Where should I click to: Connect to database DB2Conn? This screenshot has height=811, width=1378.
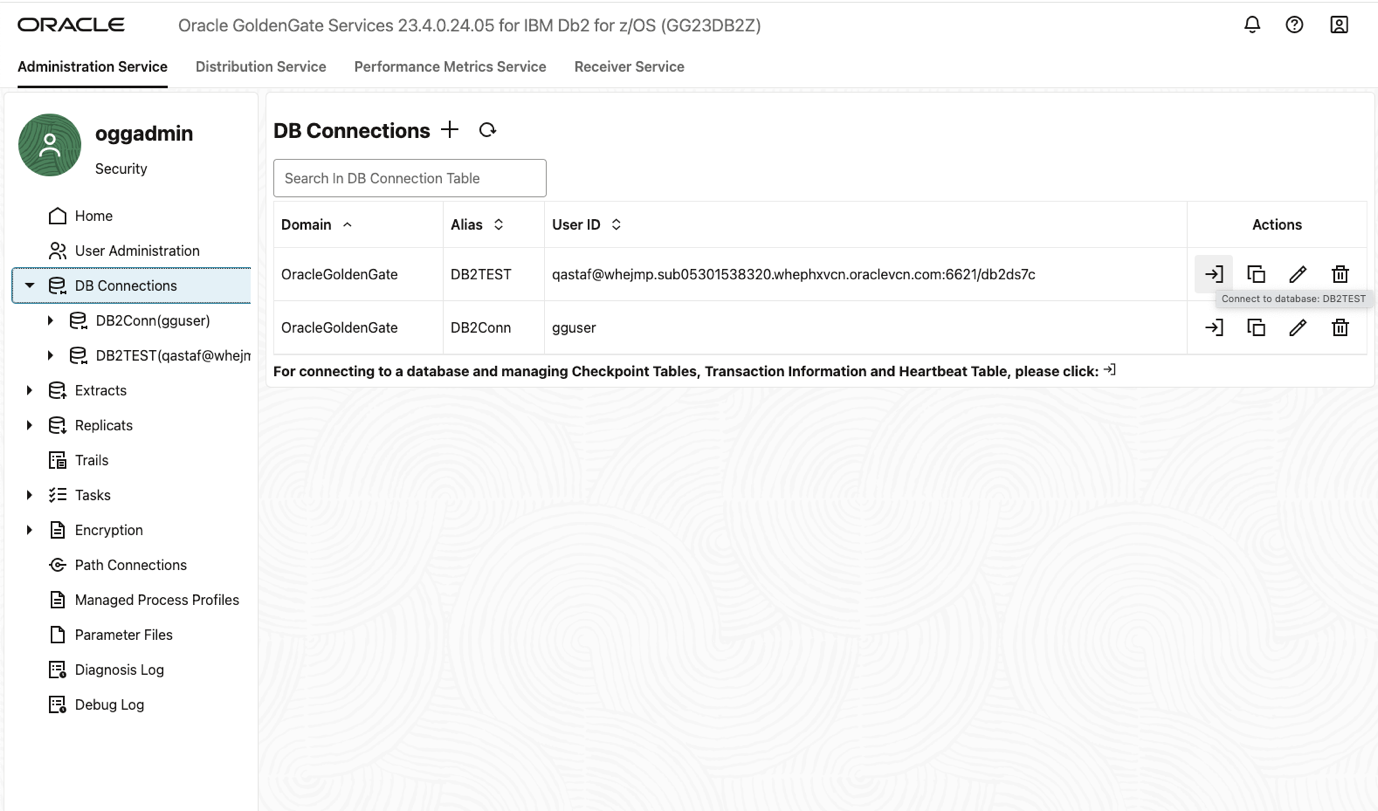(1214, 328)
